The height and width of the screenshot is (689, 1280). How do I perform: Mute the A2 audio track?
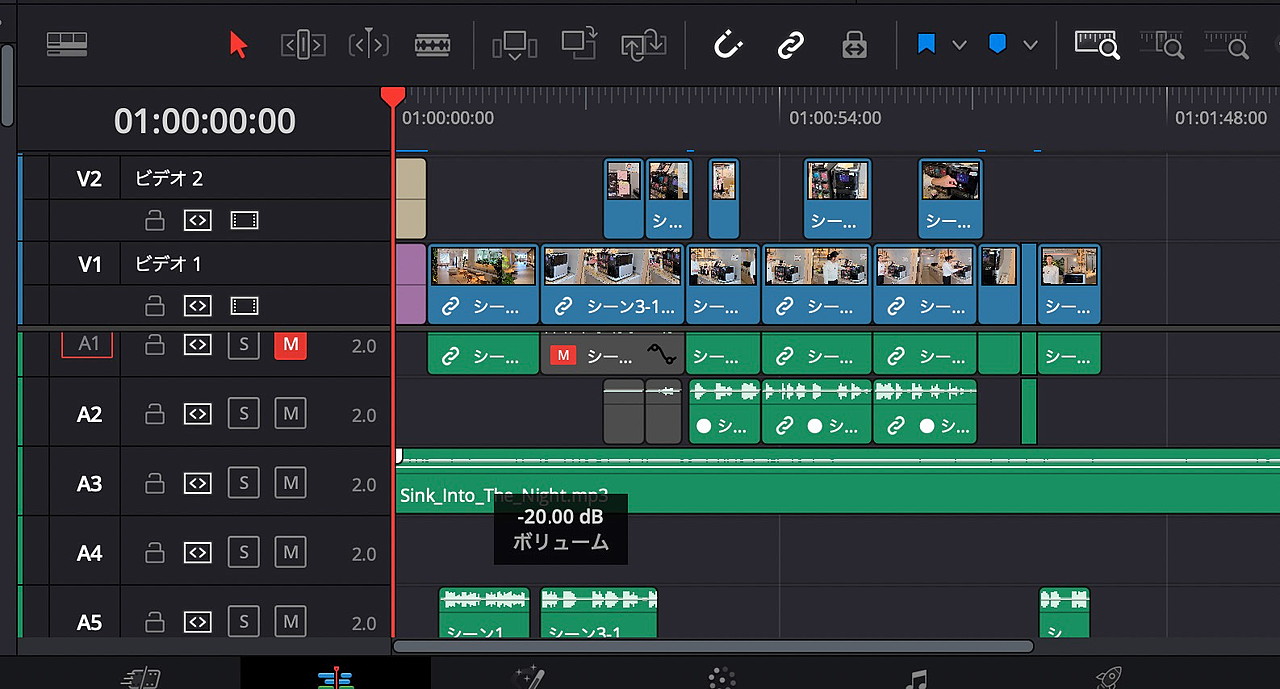[x=290, y=414]
